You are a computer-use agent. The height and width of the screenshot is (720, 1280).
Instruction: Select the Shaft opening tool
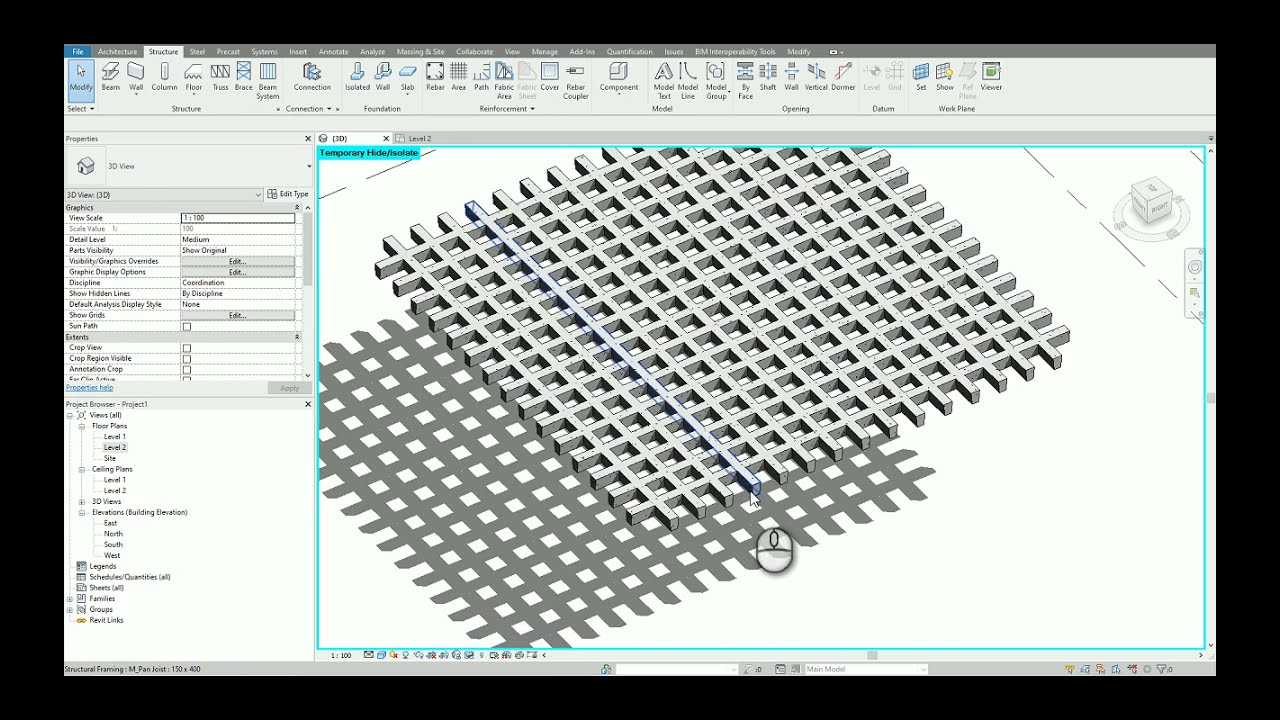[x=768, y=78]
